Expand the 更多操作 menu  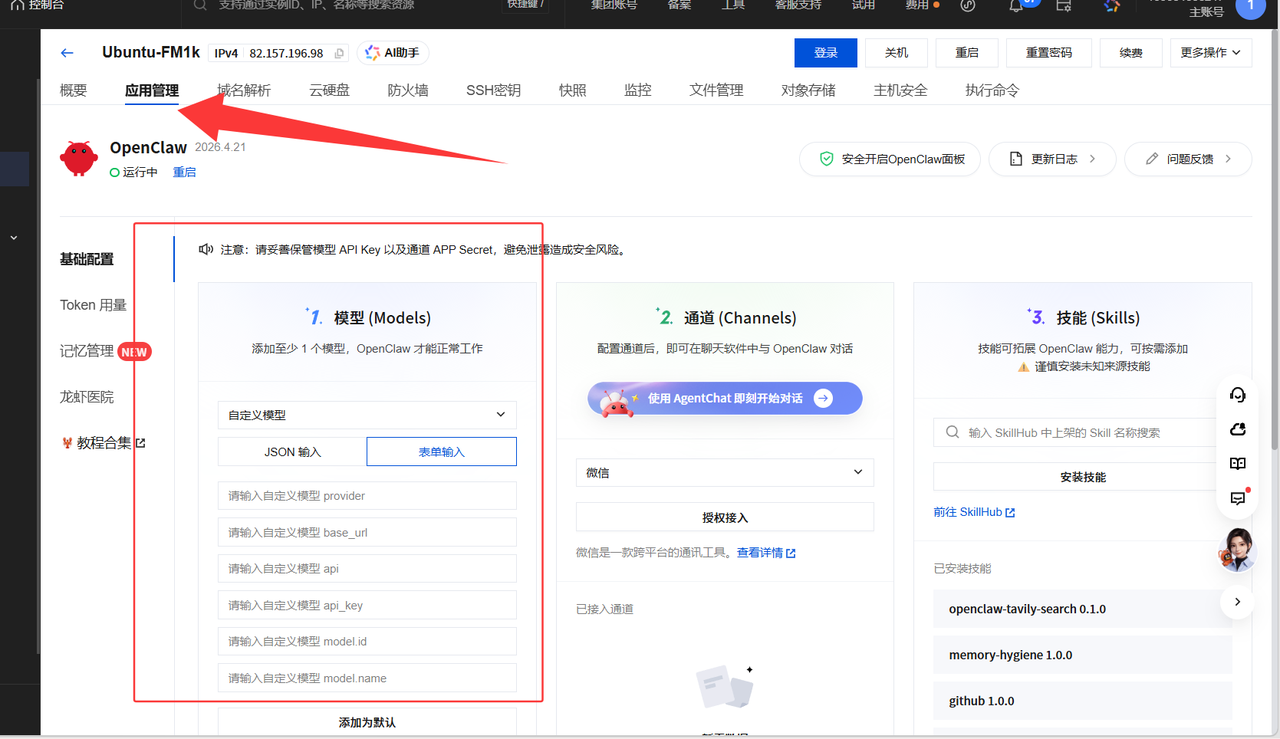click(1210, 53)
